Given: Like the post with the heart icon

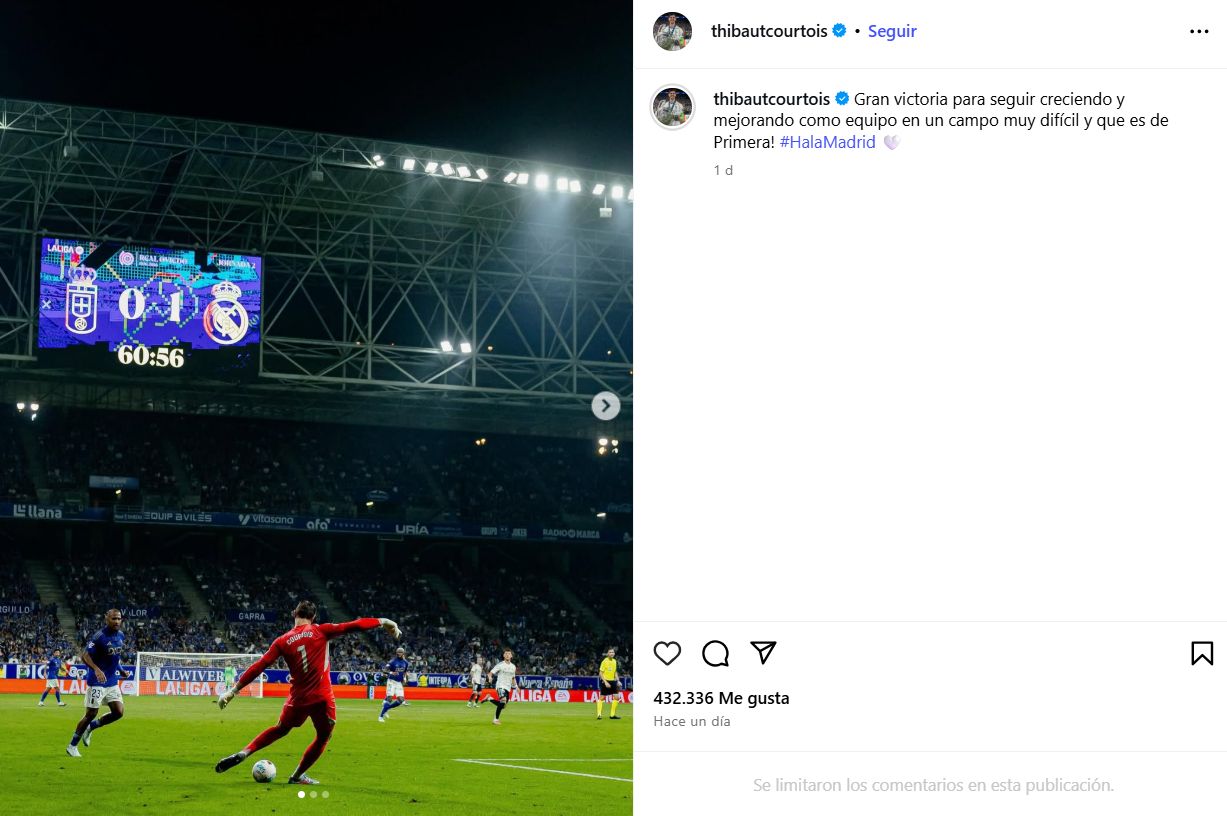Looking at the screenshot, I should click(667, 654).
